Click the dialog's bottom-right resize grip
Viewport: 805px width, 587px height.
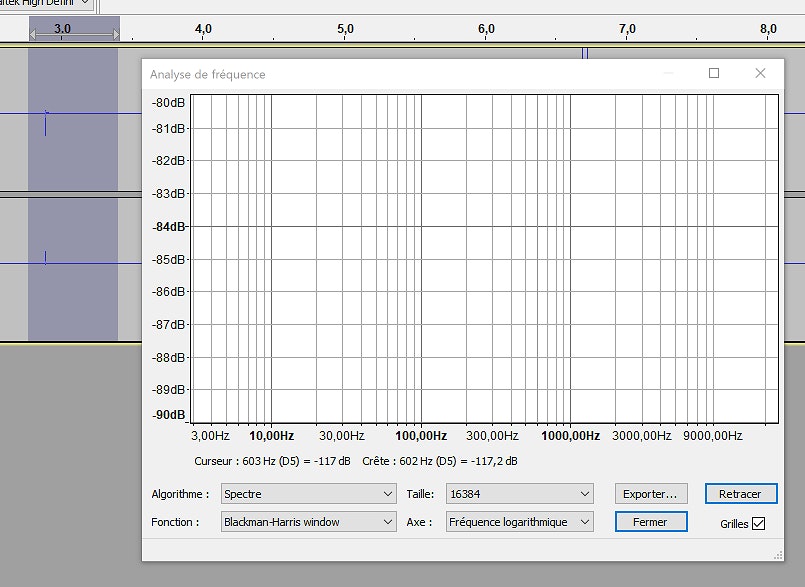point(777,554)
